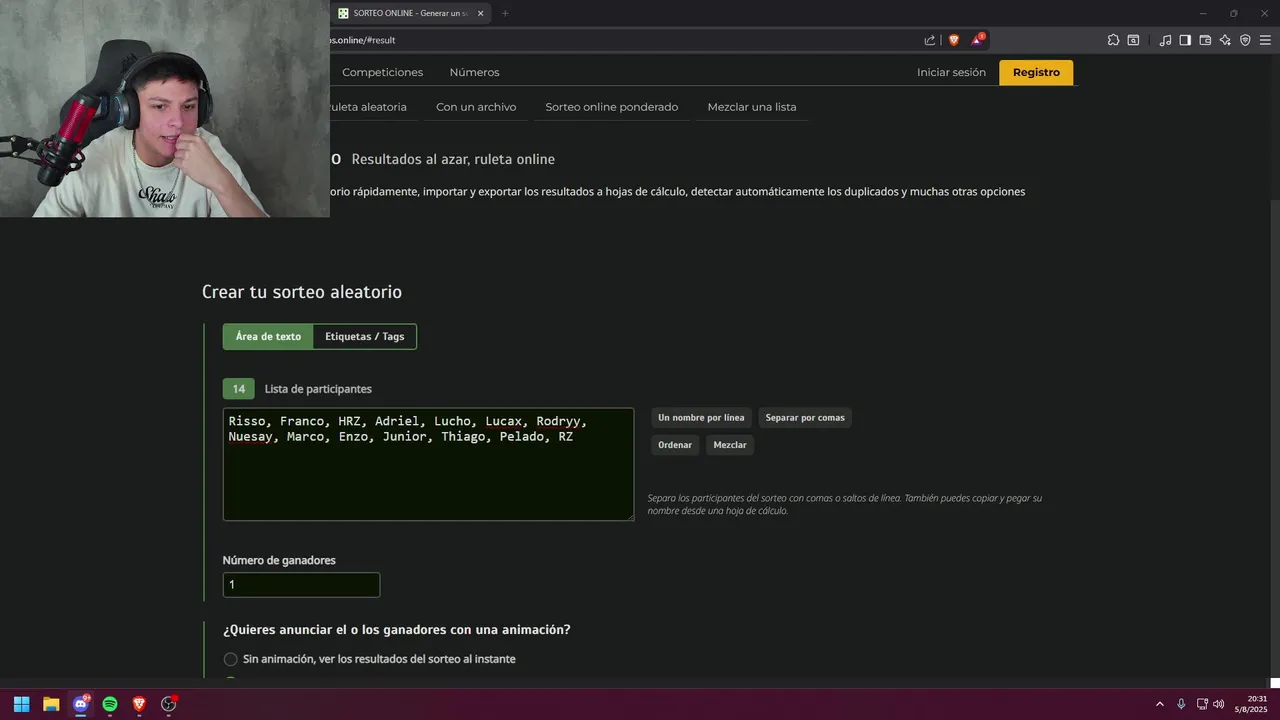This screenshot has width=1280, height=720.
Task: Open the browser hamburger menu
Action: [1265, 40]
